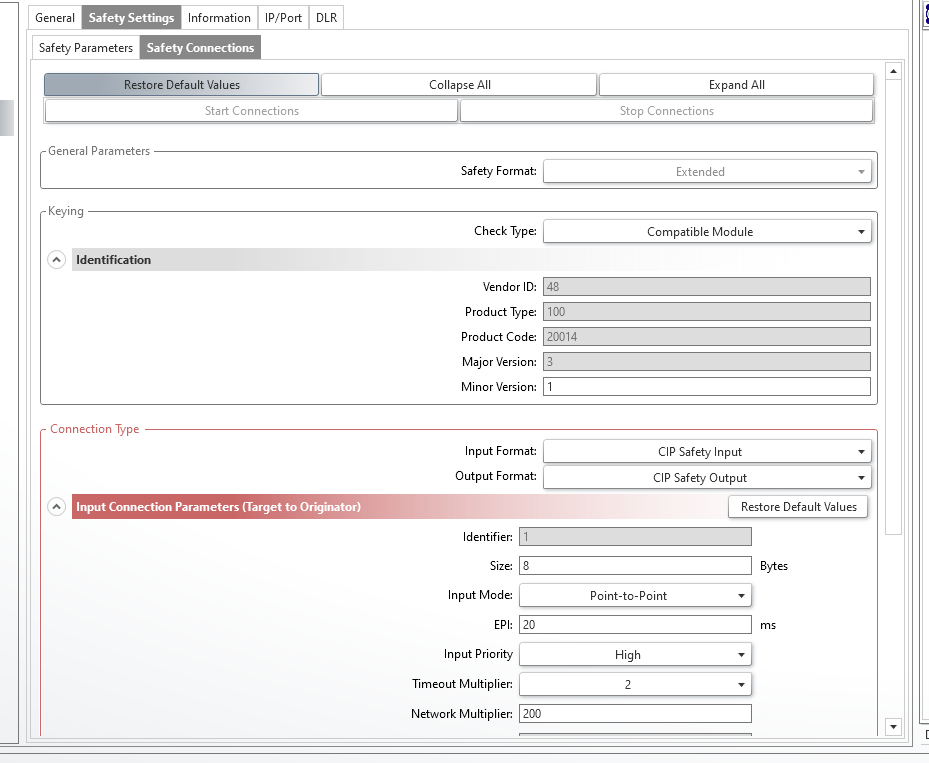The image size is (929, 763).
Task: Click the Start Connections button
Action: (x=251, y=111)
